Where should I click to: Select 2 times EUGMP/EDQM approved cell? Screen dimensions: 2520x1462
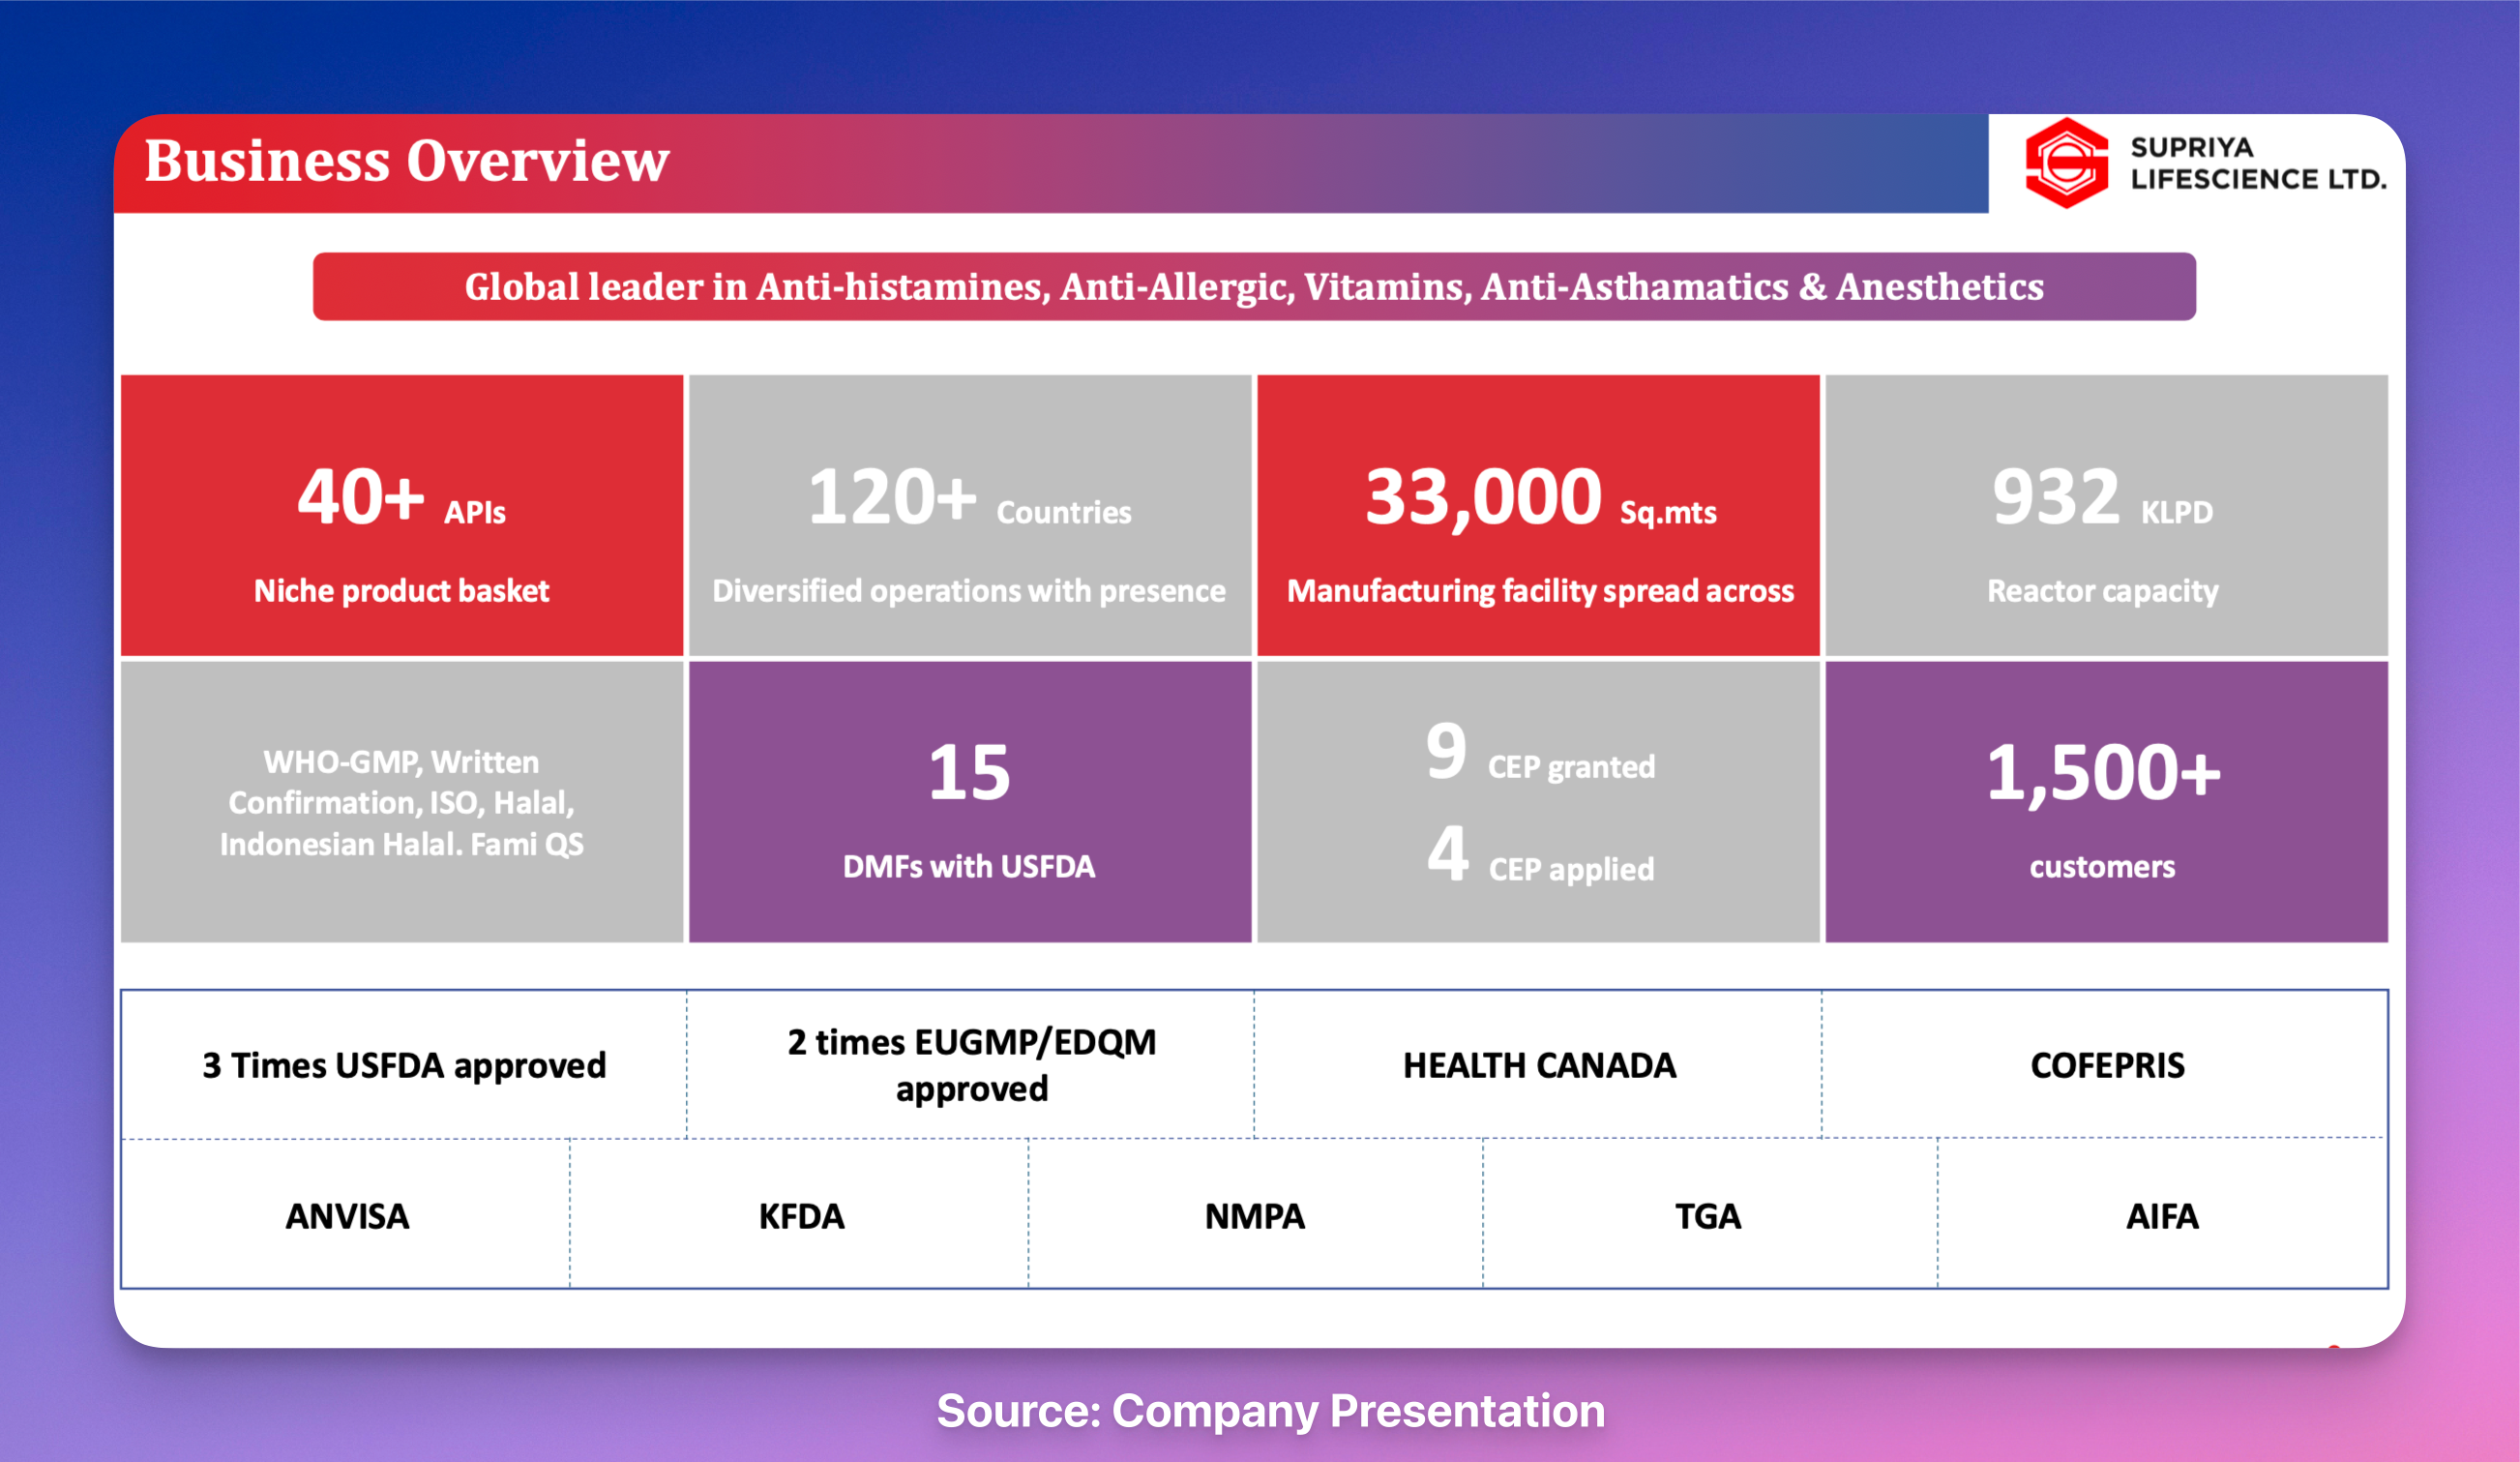pyautogui.click(x=971, y=1065)
